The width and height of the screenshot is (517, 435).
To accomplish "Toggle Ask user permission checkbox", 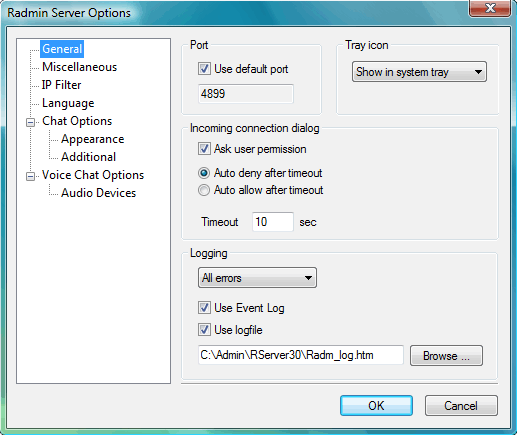I will (204, 149).
